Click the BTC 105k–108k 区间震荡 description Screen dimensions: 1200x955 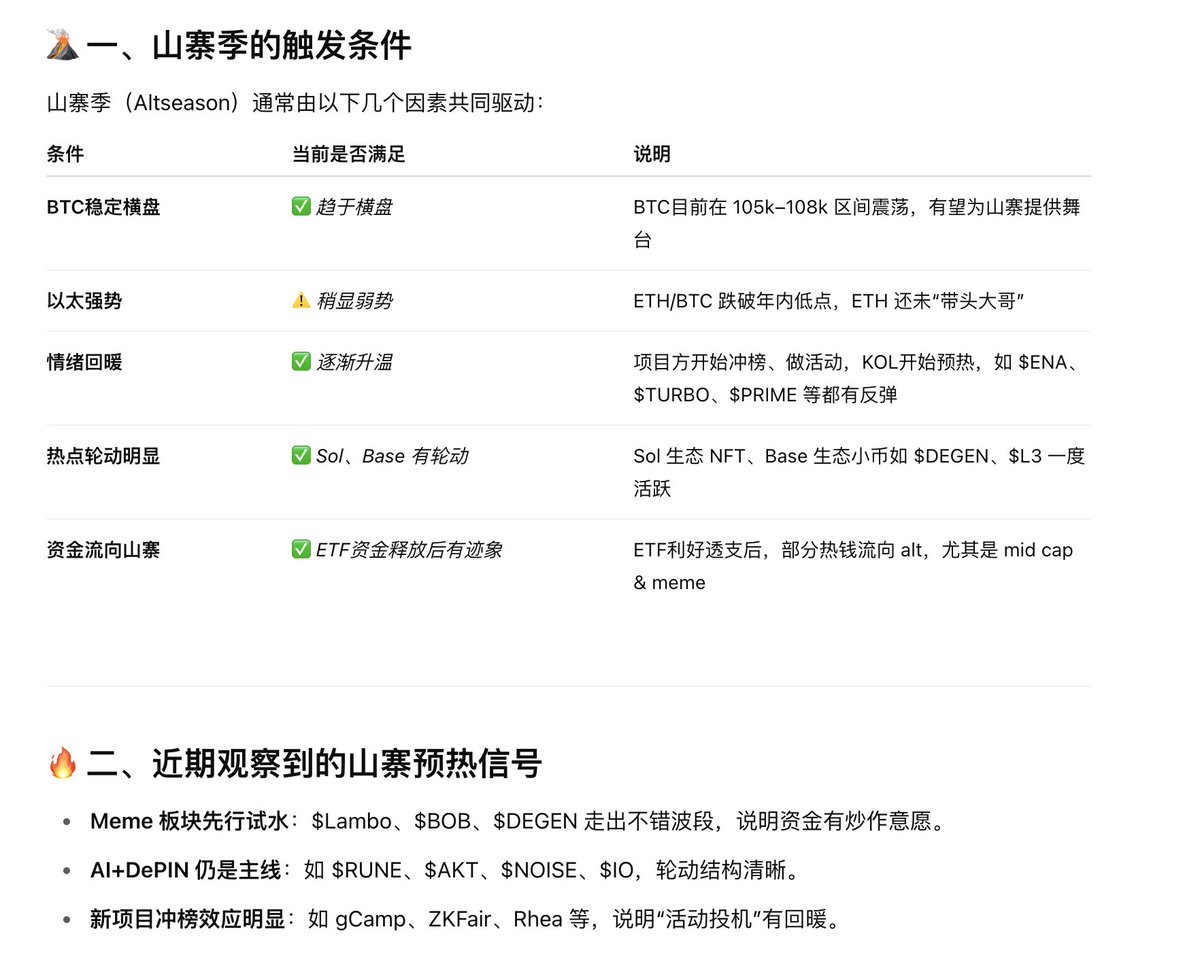(x=857, y=223)
